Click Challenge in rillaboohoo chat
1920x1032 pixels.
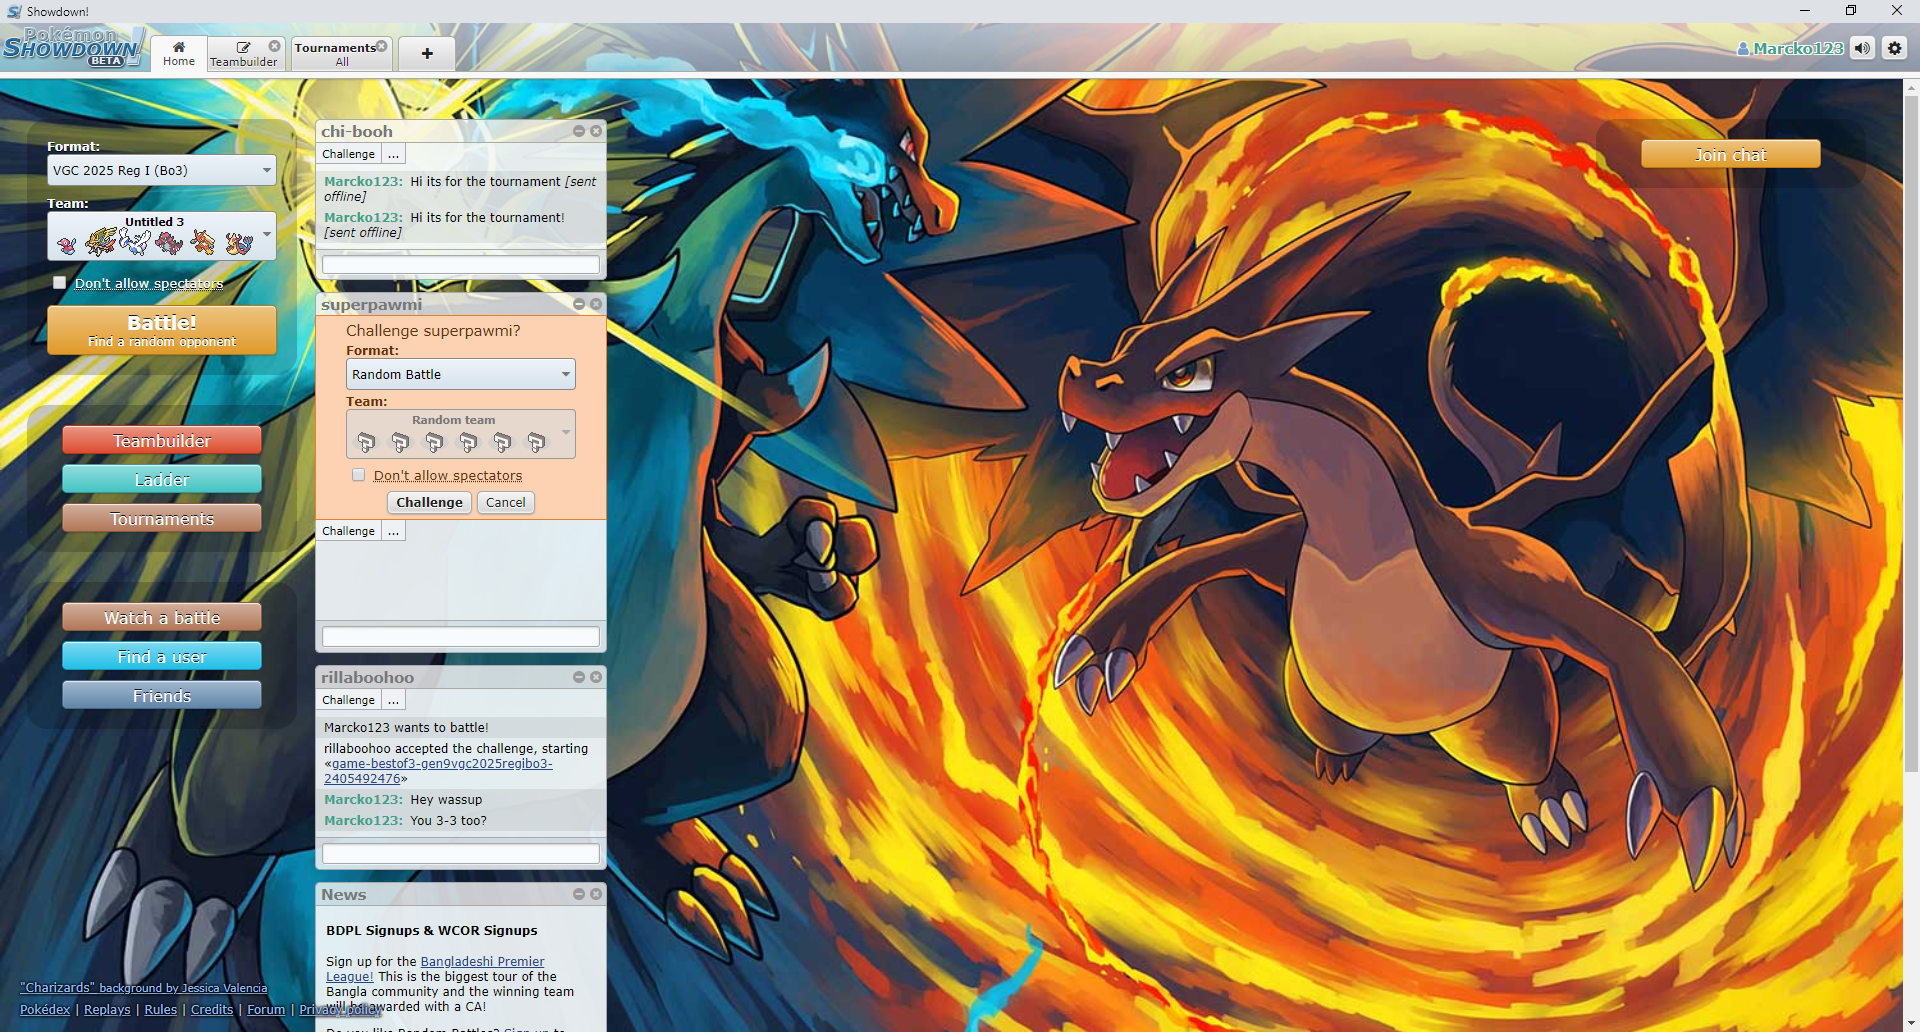click(x=348, y=700)
